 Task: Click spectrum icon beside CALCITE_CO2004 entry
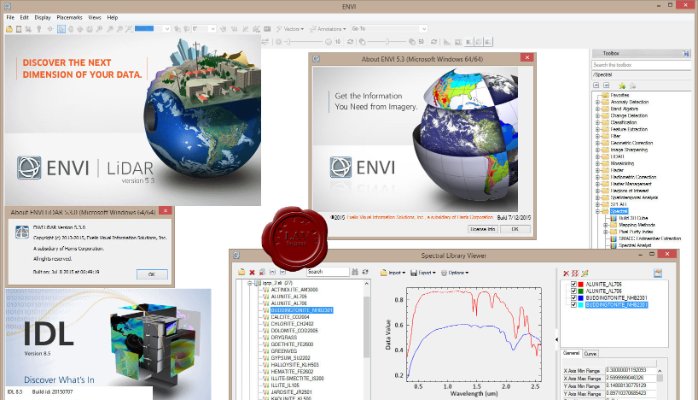(x=266, y=317)
